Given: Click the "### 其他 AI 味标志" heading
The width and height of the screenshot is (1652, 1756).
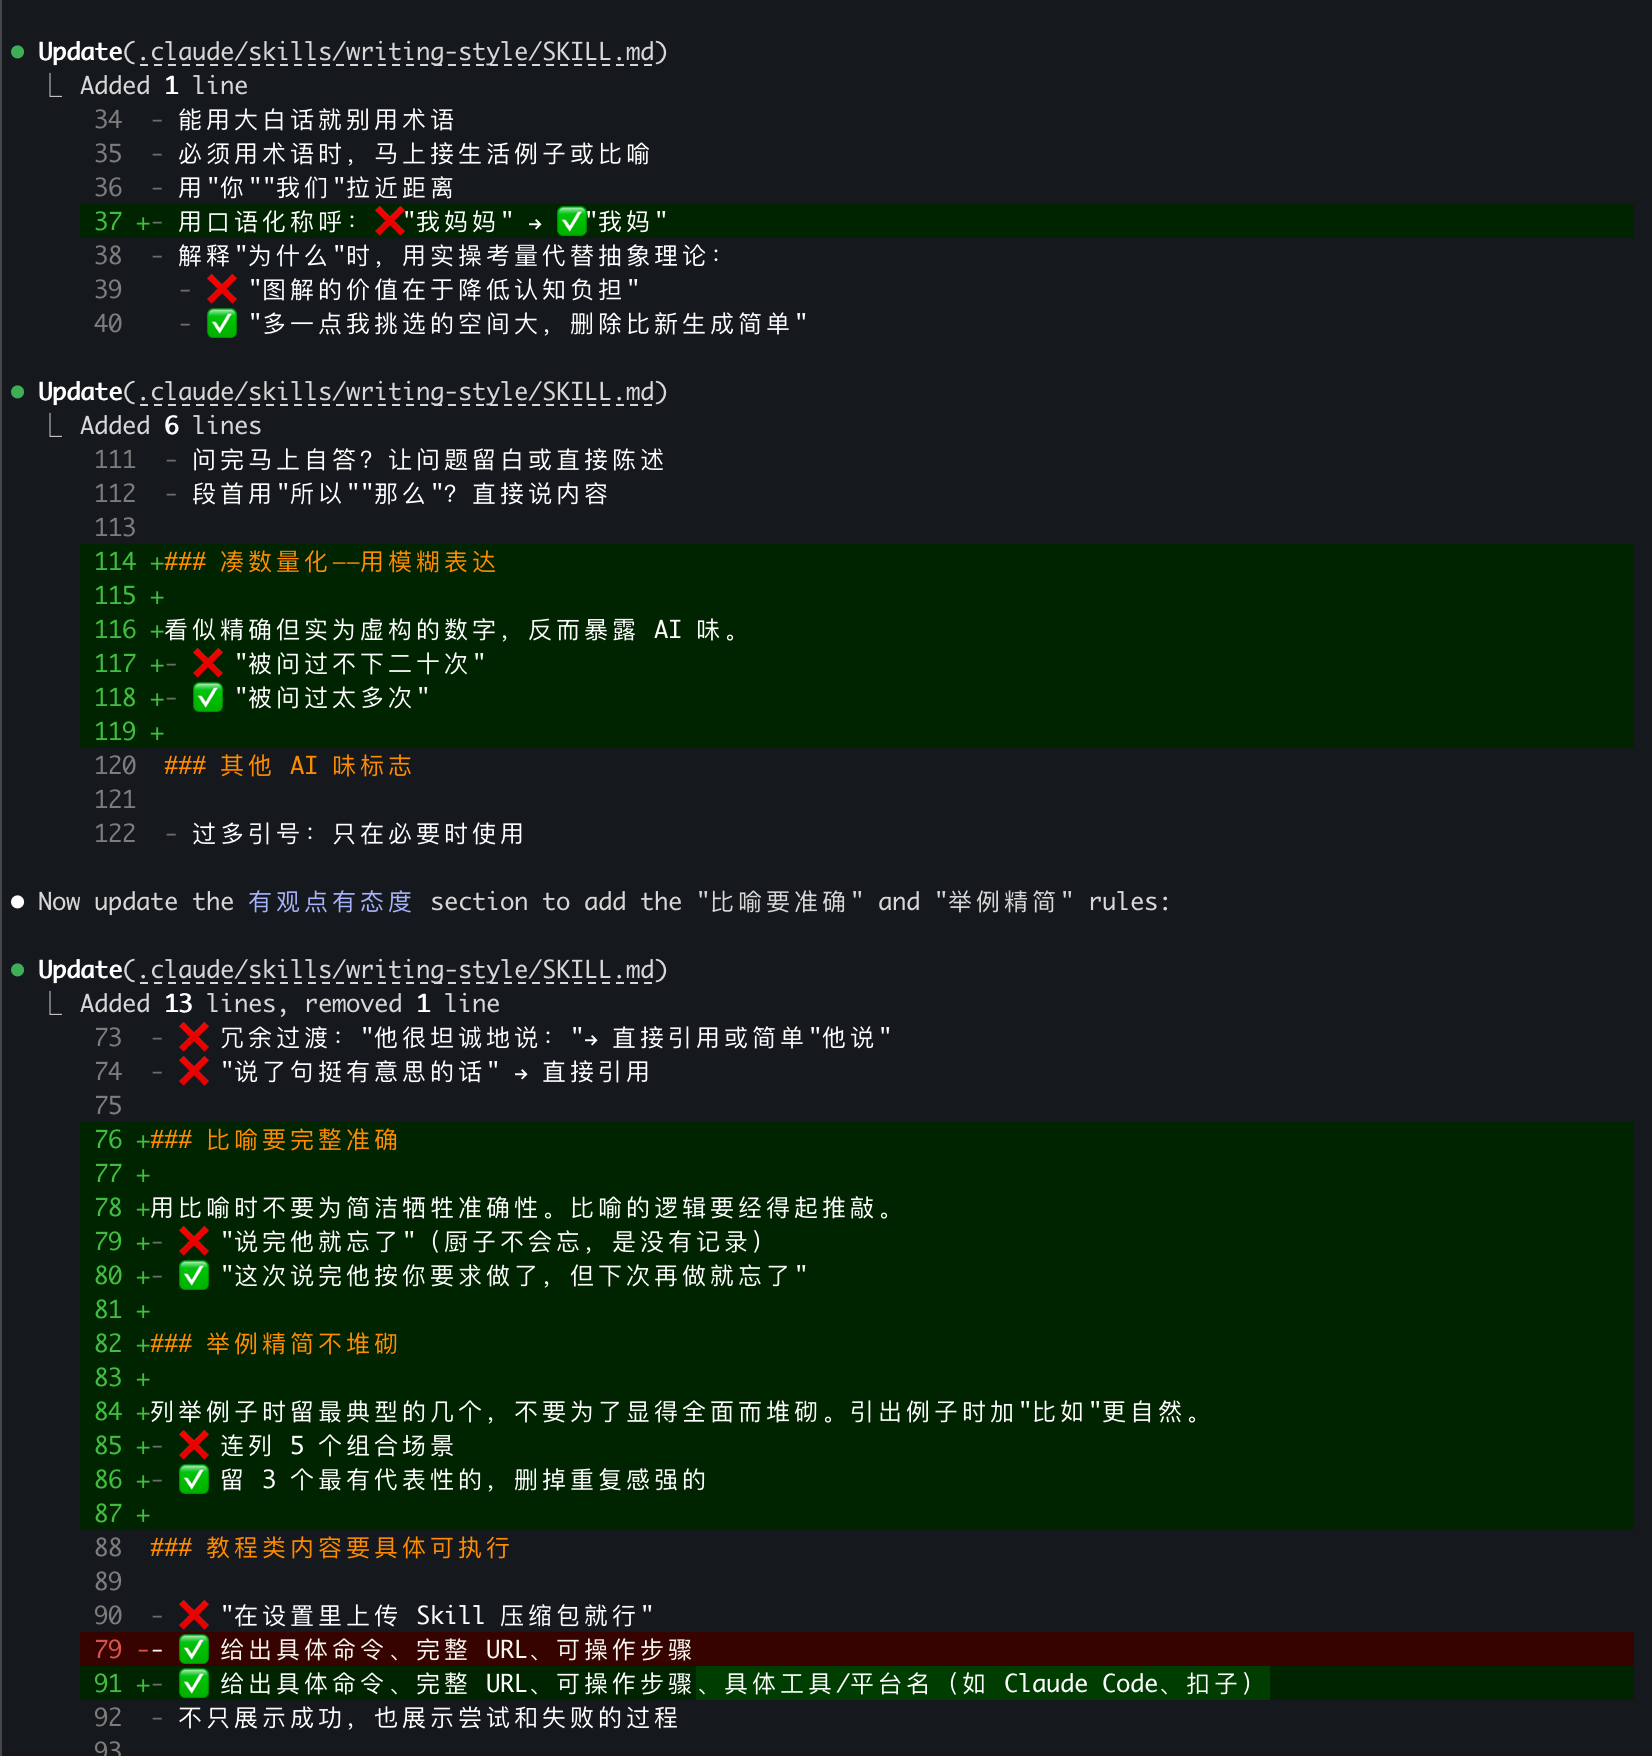Looking at the screenshot, I should pos(288,766).
